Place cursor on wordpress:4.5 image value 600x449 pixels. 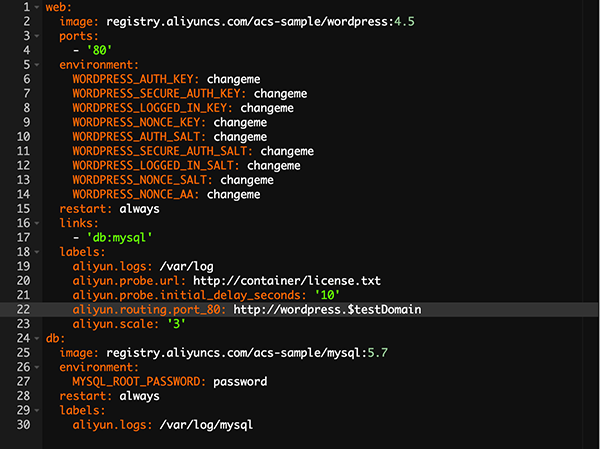point(260,22)
